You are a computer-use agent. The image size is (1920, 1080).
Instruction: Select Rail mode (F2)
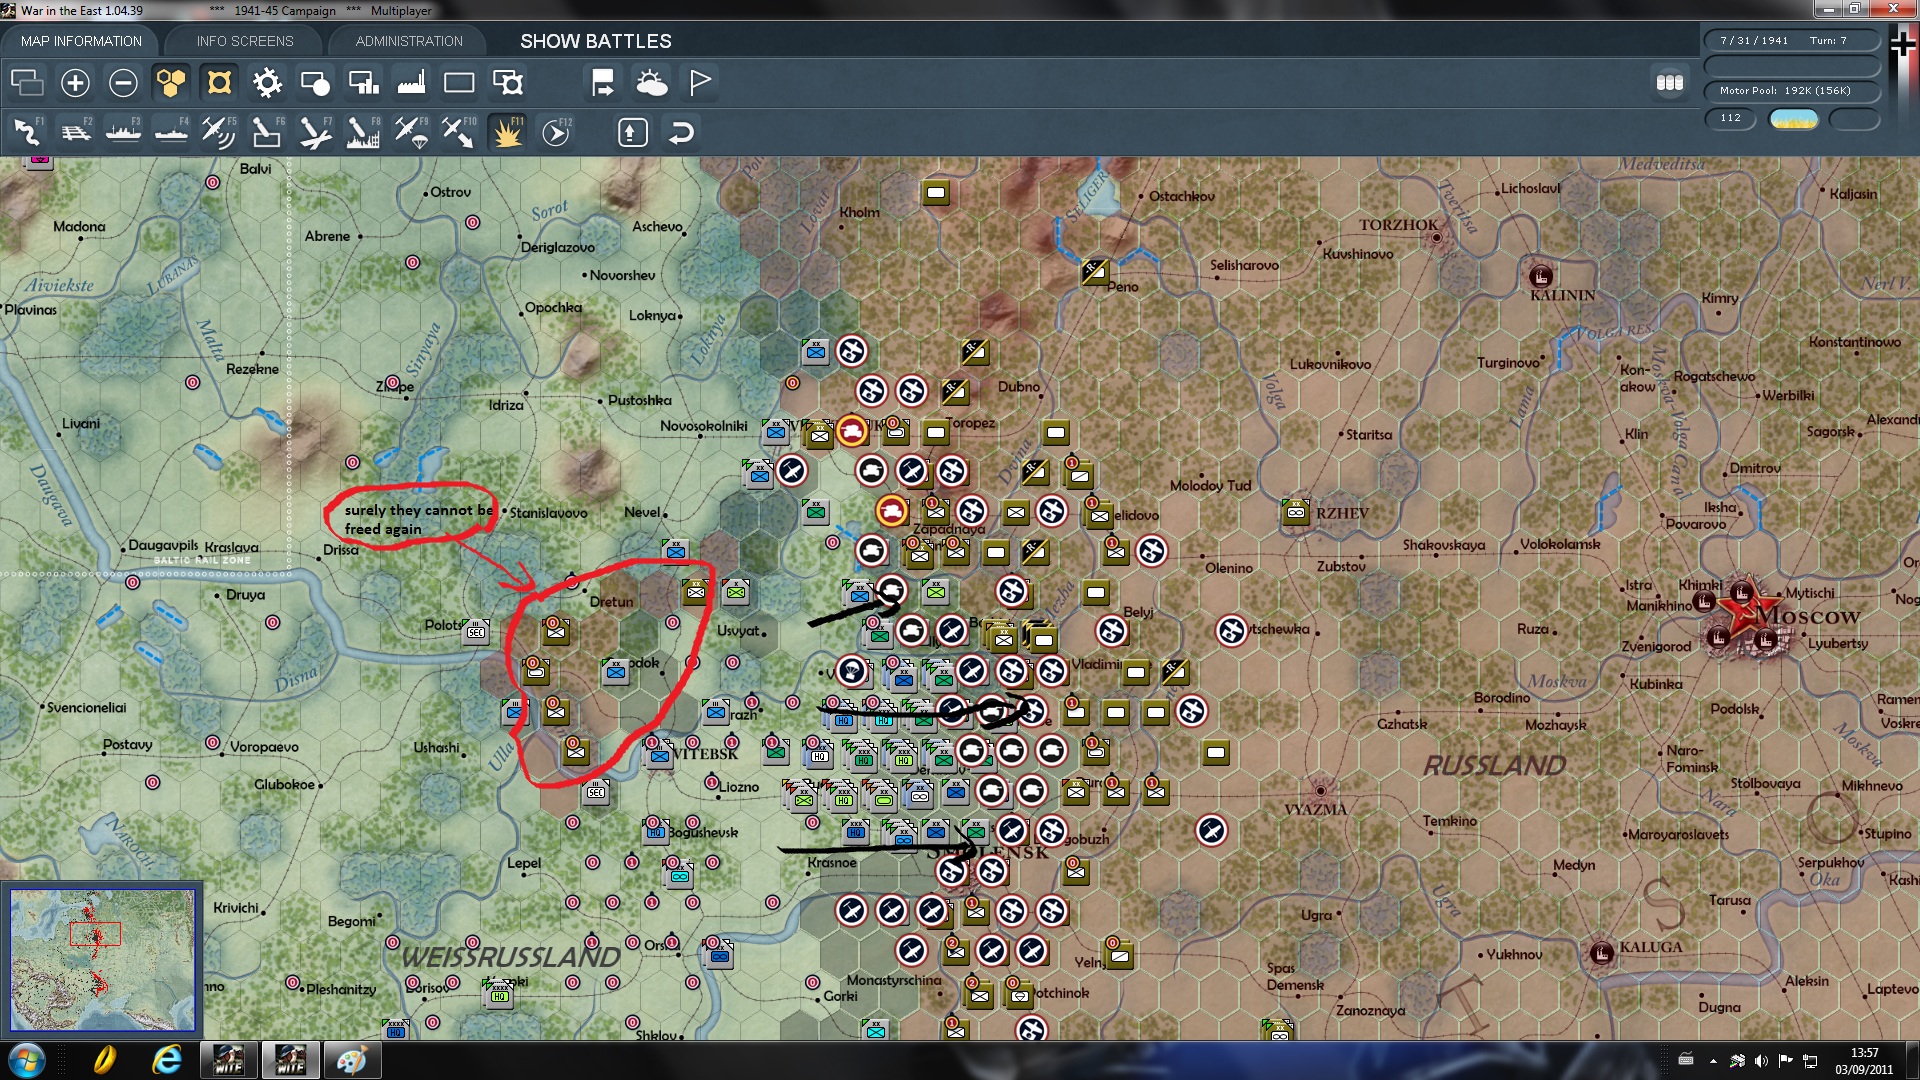click(75, 131)
